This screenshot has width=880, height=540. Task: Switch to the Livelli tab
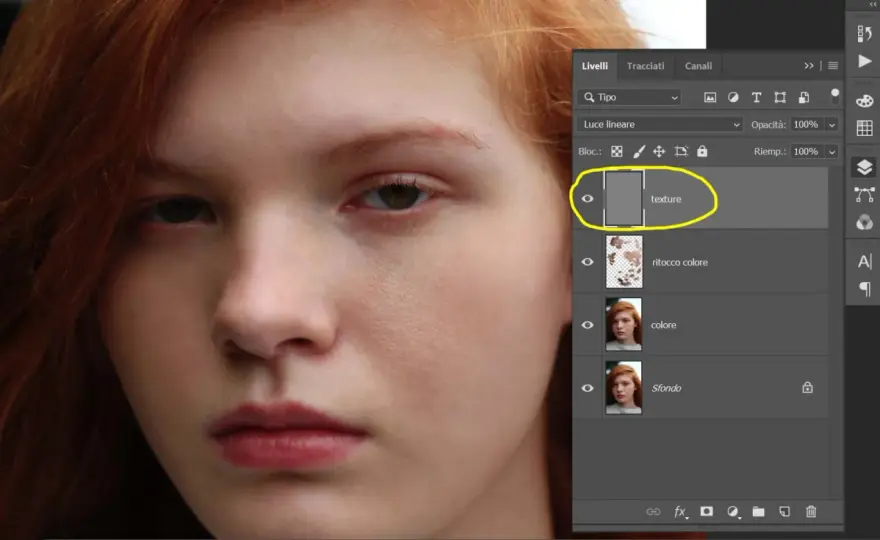coord(595,66)
